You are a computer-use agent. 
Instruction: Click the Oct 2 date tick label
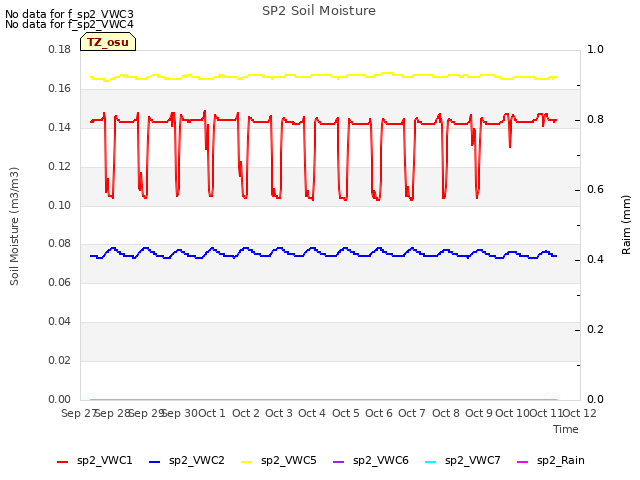point(246,413)
